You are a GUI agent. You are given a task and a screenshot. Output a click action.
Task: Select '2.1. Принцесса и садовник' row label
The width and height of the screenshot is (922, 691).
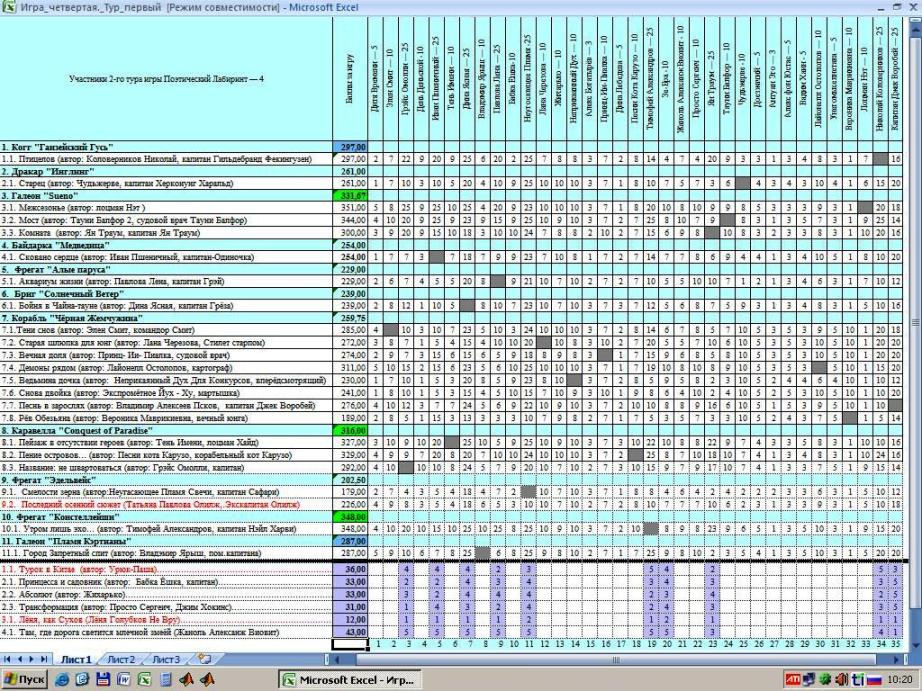166,582
